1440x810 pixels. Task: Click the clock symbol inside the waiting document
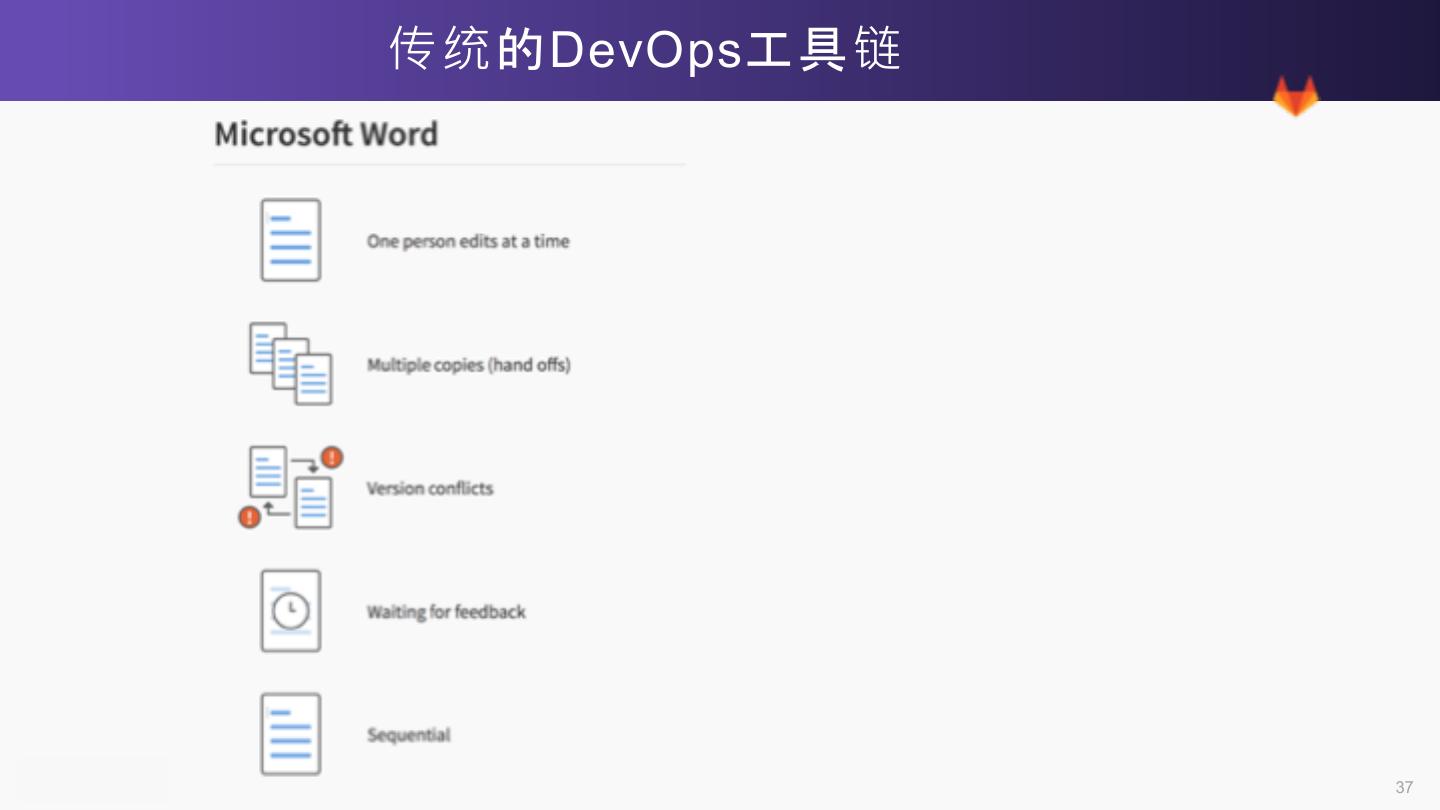point(291,610)
